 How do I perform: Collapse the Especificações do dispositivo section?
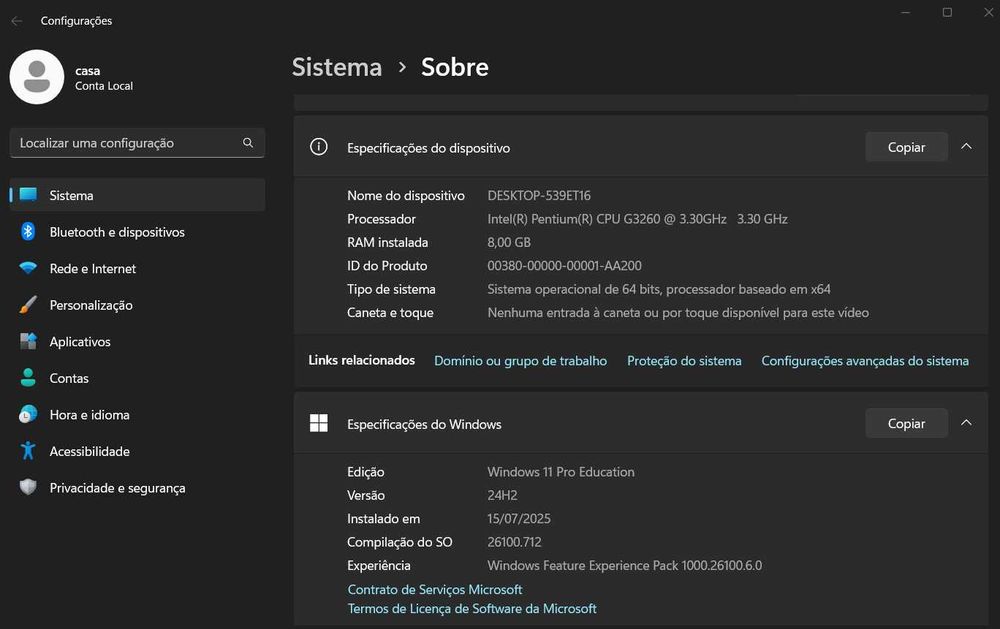966,147
